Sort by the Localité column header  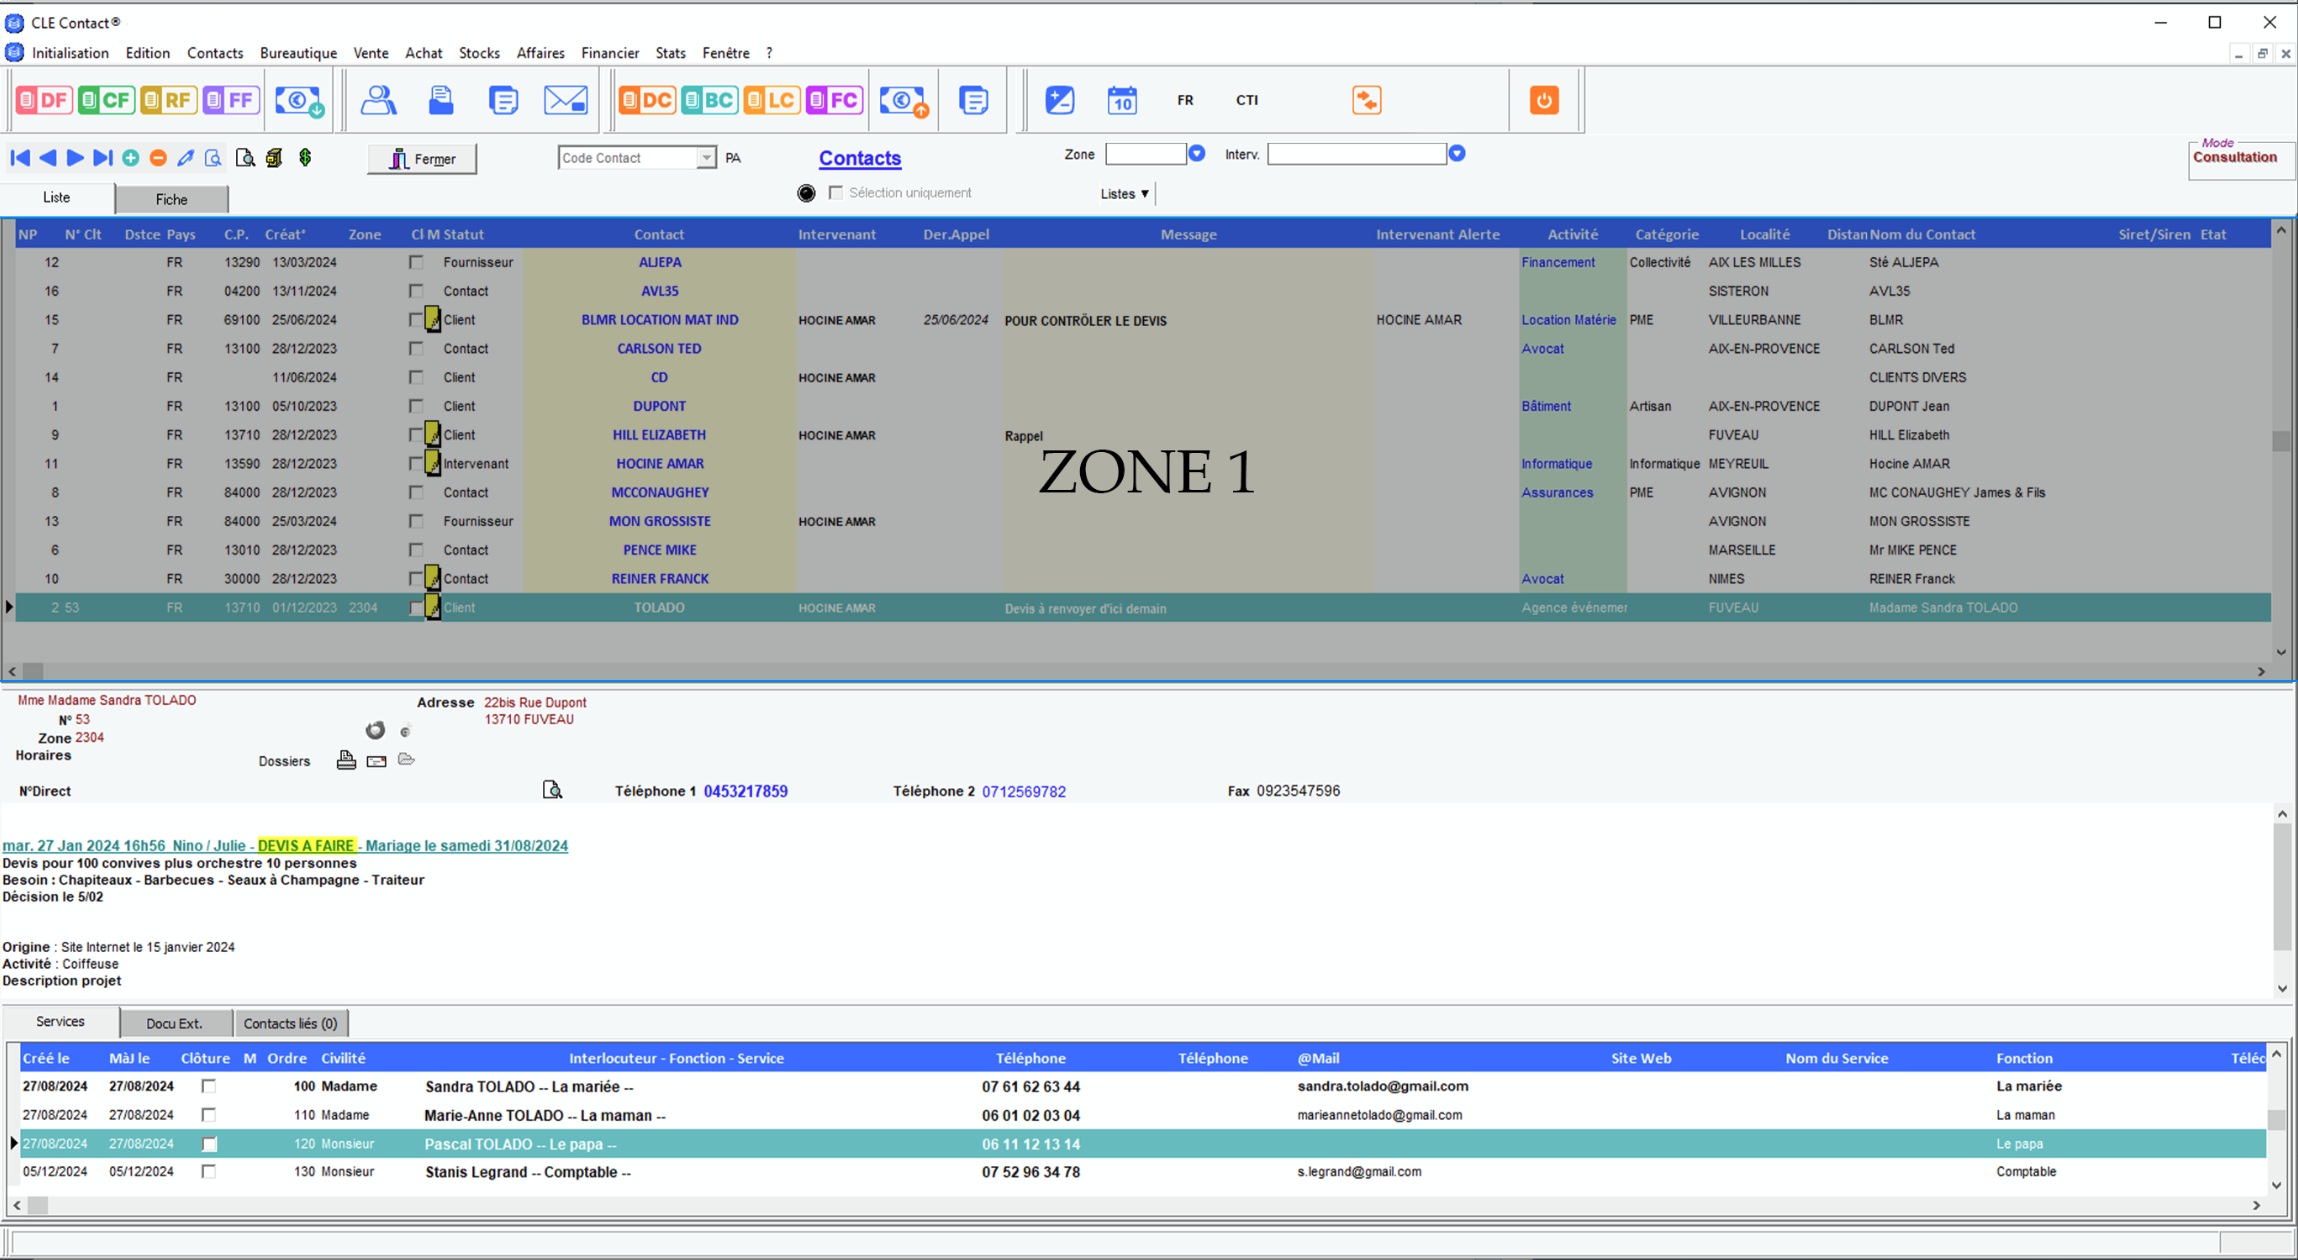1764,234
